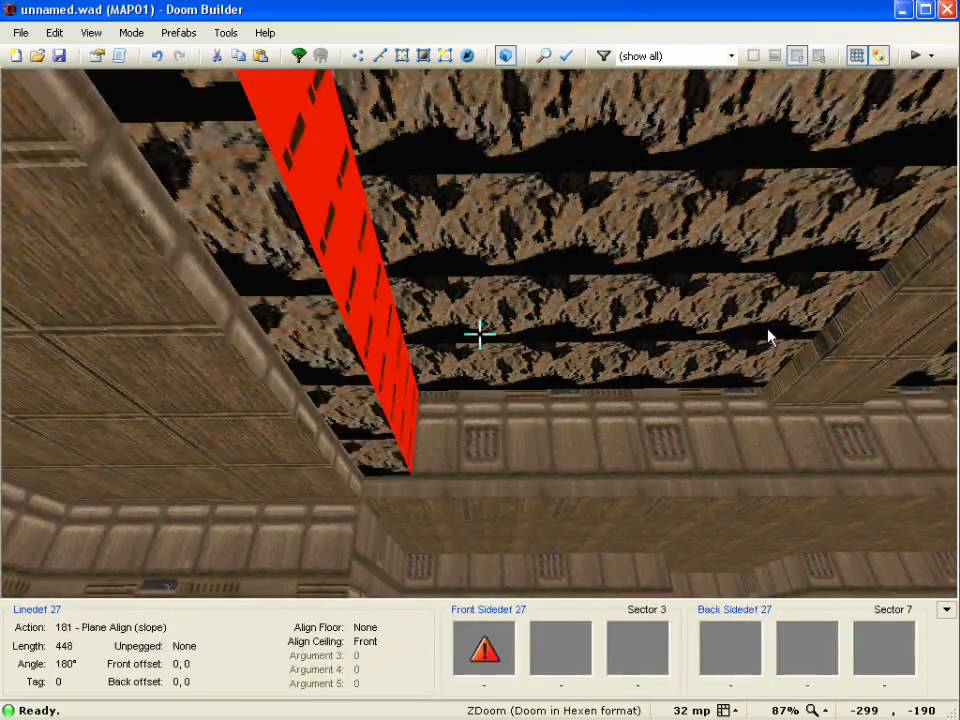
Task: Click the 181 - Plane Align (slope) action text
Action: click(x=111, y=627)
